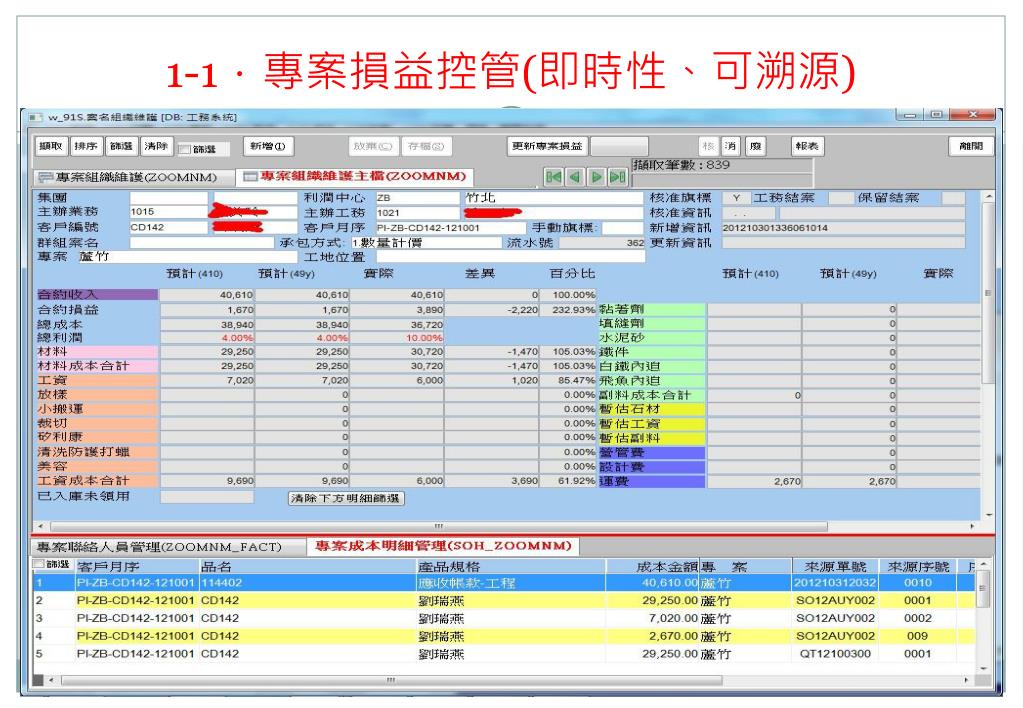The width and height of the screenshot is (1023, 708).
Task: Click the 運費 blue label
Action: click(651, 482)
